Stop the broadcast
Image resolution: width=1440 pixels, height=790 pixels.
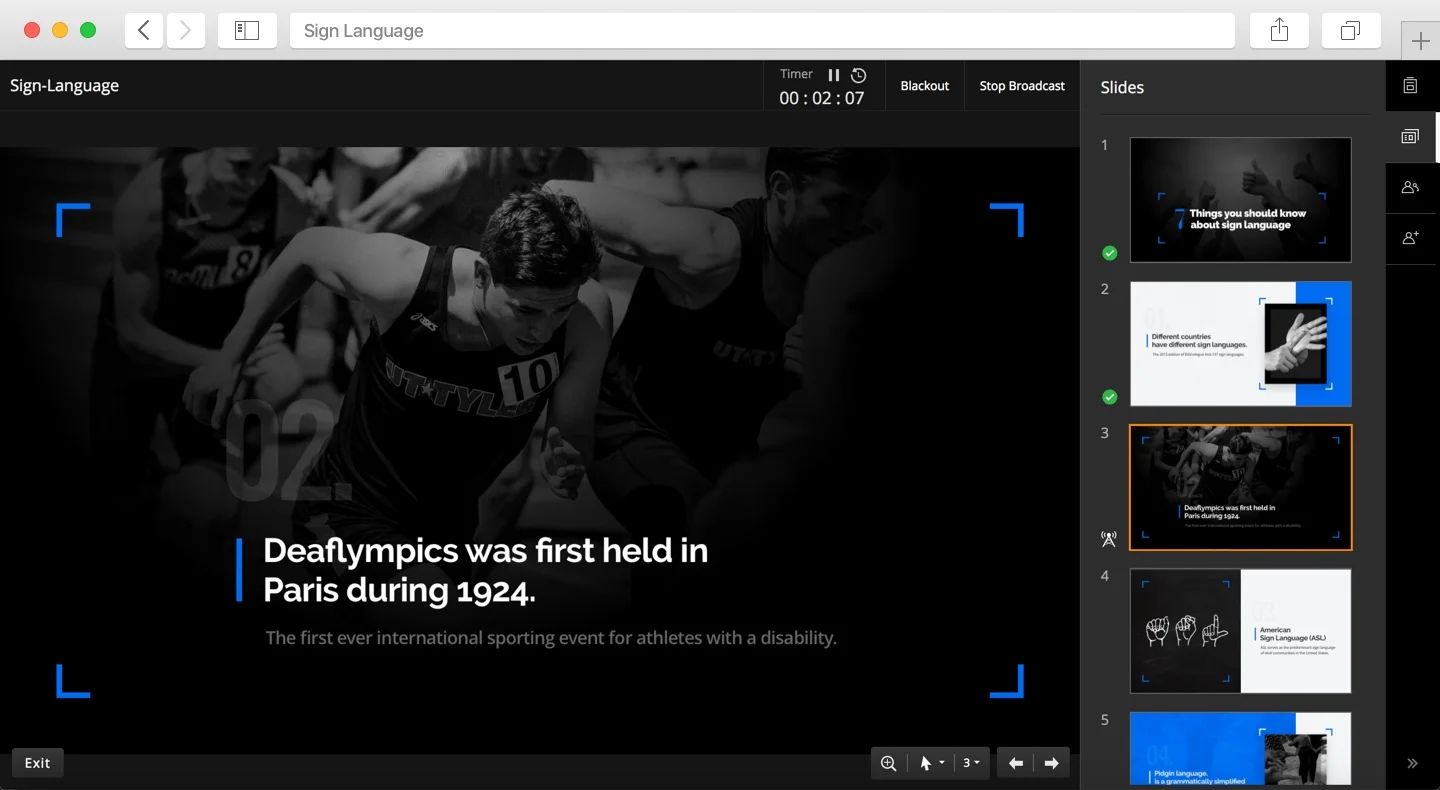point(1022,86)
